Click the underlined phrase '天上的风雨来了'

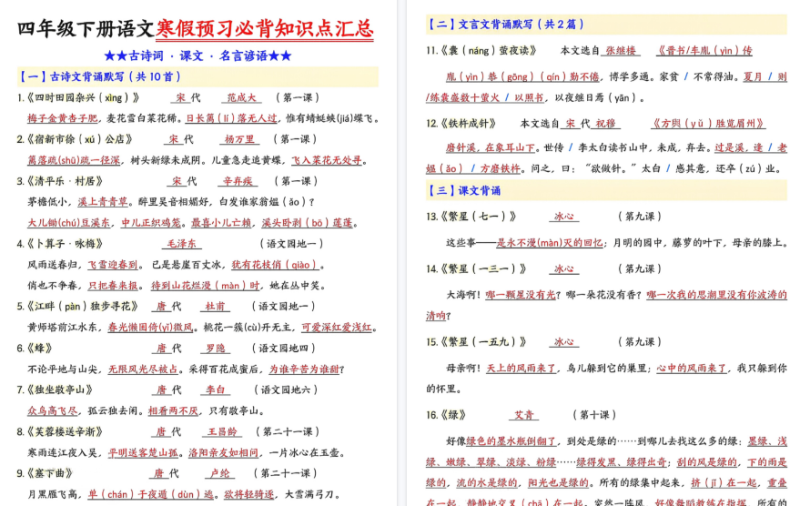520,368
